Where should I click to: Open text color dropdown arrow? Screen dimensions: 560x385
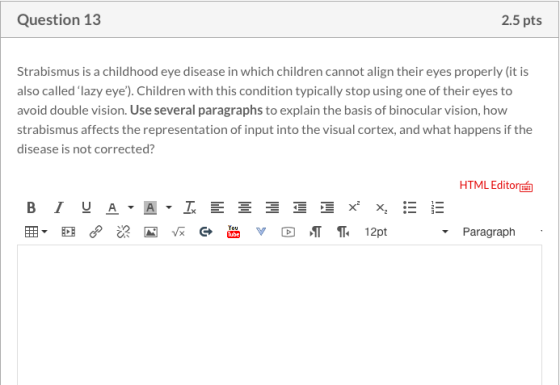[x=131, y=207]
